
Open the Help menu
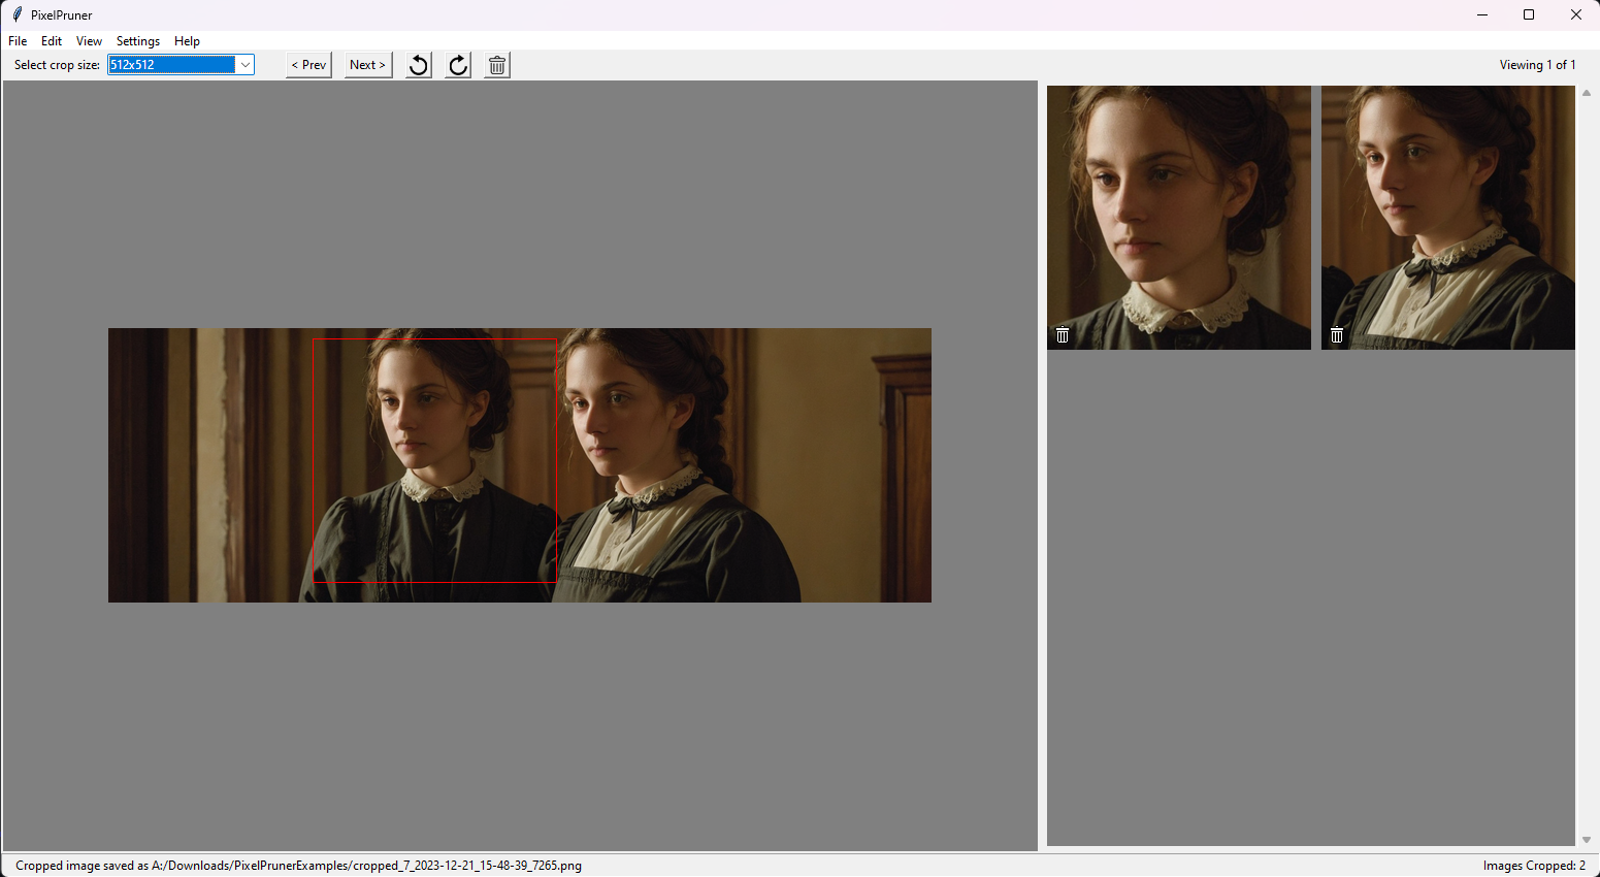(x=187, y=41)
